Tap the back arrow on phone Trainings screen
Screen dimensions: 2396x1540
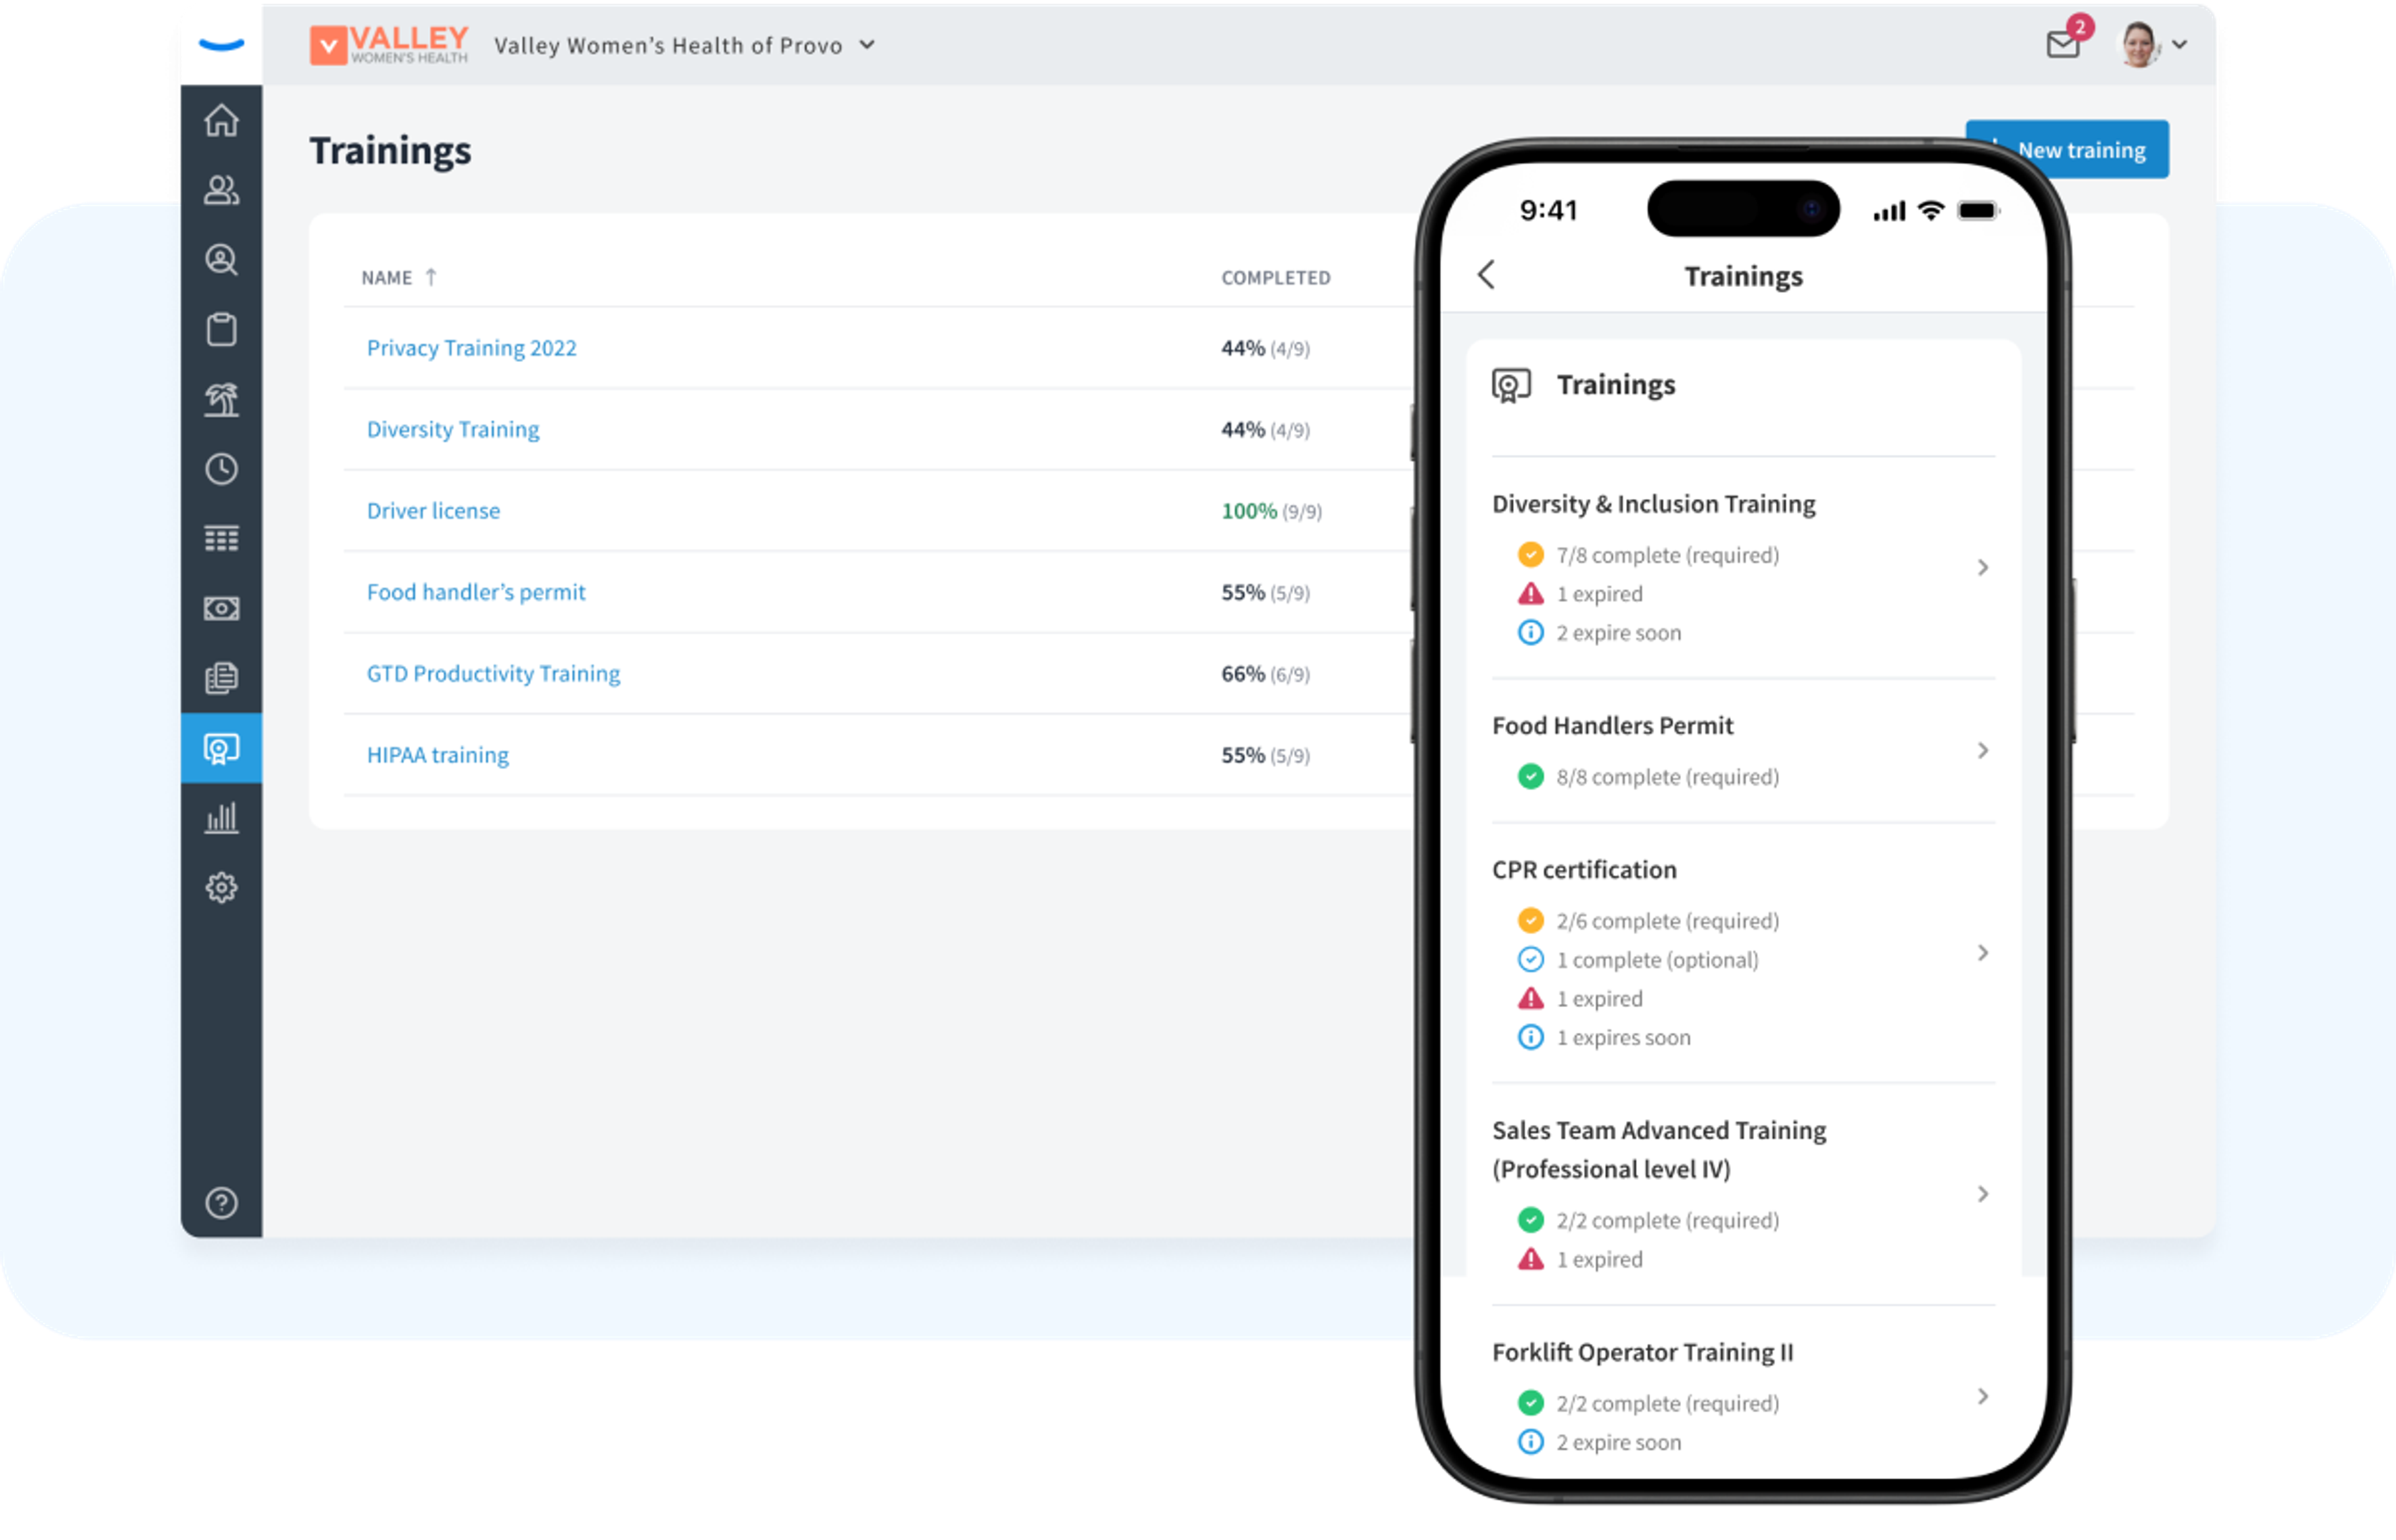pos(1487,275)
